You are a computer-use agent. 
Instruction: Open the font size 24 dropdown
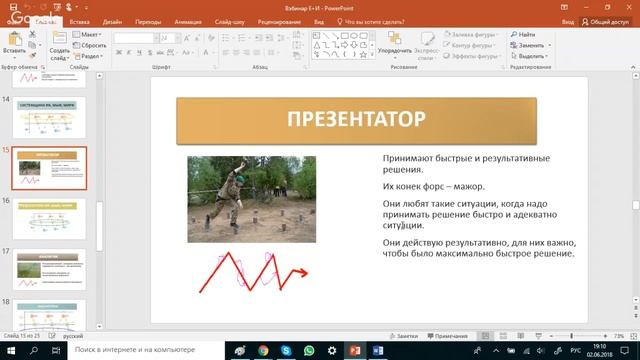click(178, 38)
